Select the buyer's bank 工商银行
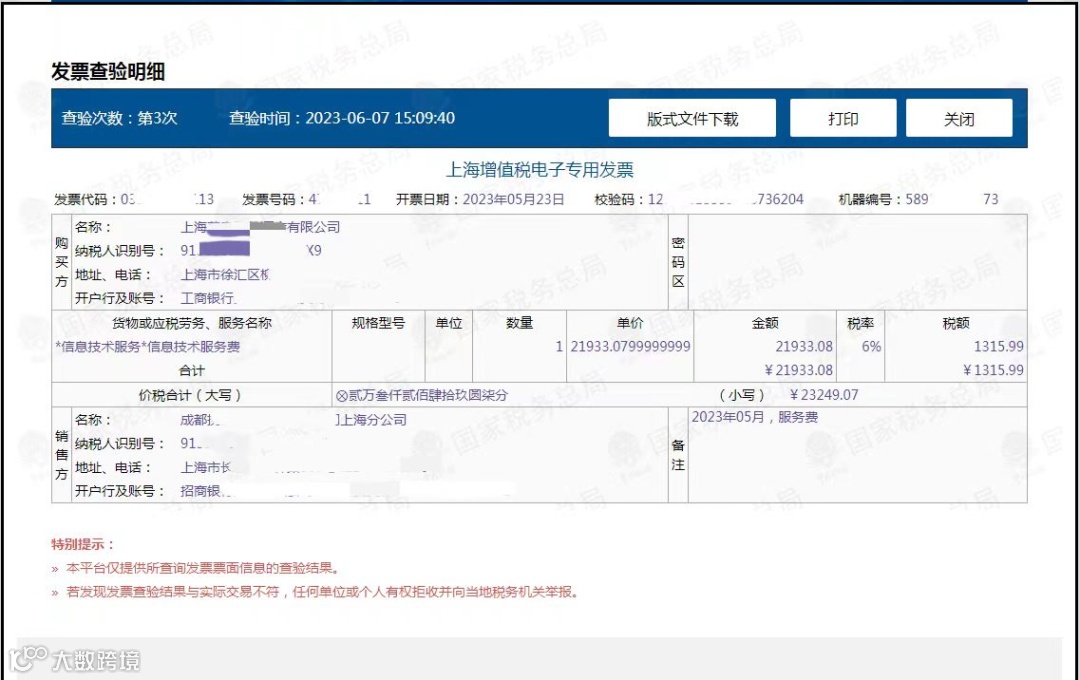 (208, 298)
